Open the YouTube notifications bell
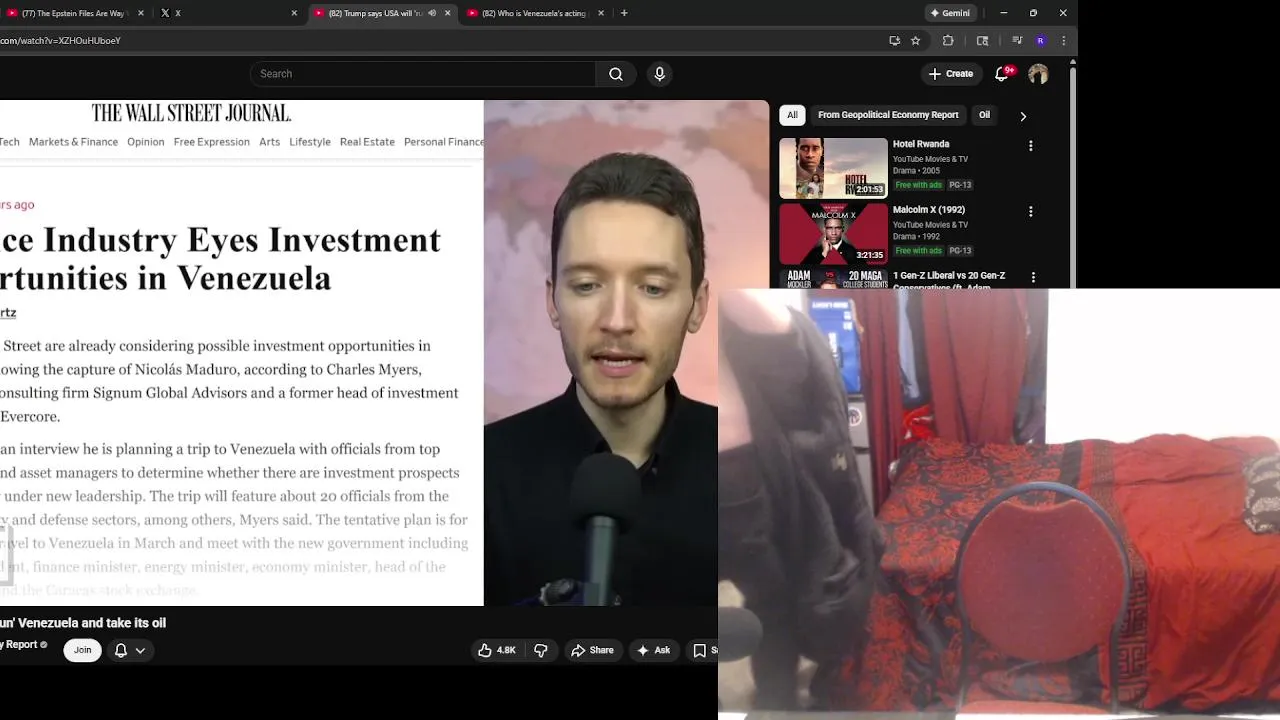1280x720 pixels. click(1002, 74)
